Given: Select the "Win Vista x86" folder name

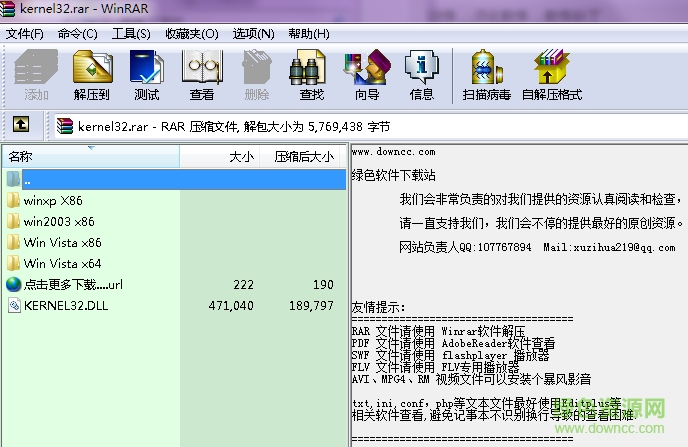Looking at the screenshot, I should click(x=63, y=243).
